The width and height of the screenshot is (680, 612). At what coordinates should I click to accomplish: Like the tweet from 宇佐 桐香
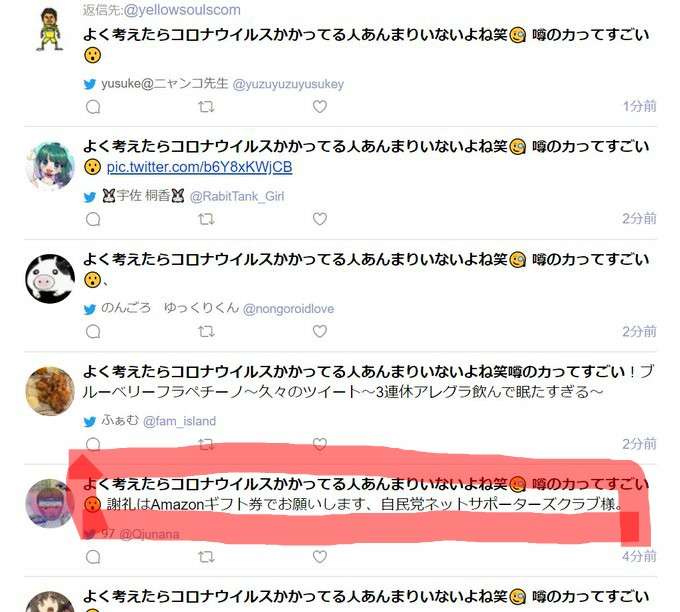320,219
